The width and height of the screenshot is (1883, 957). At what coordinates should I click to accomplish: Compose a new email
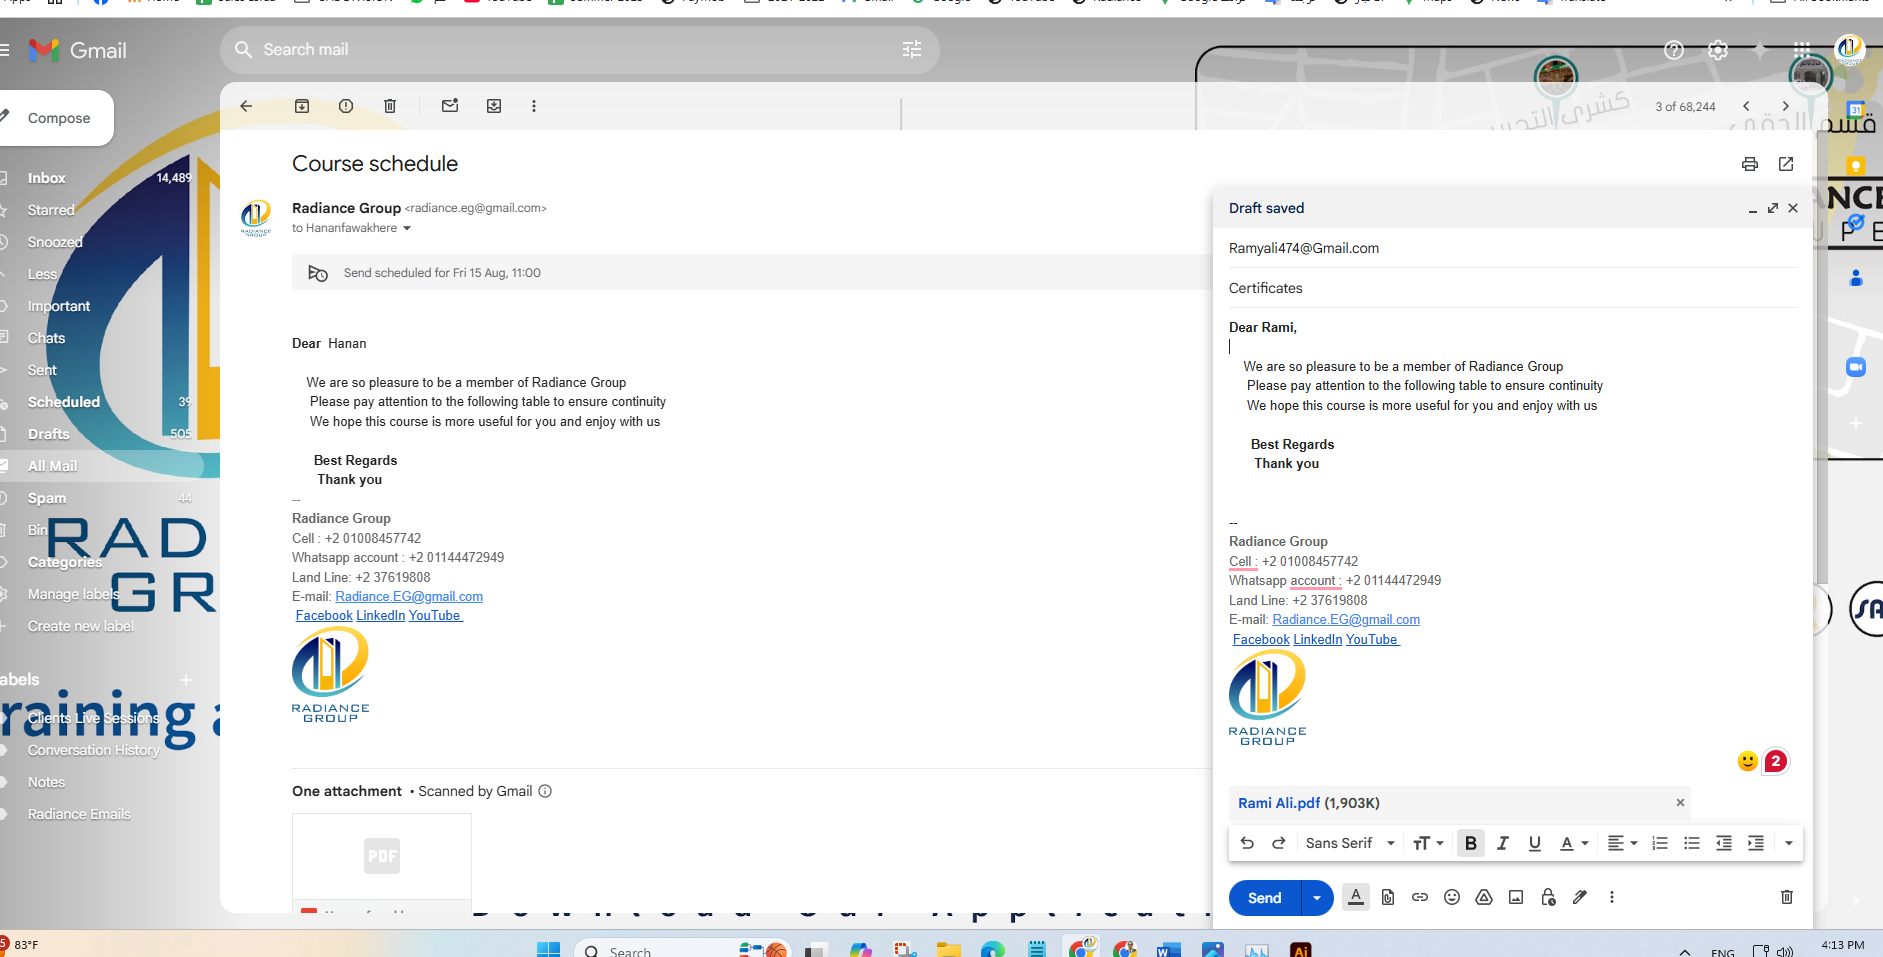coord(55,118)
